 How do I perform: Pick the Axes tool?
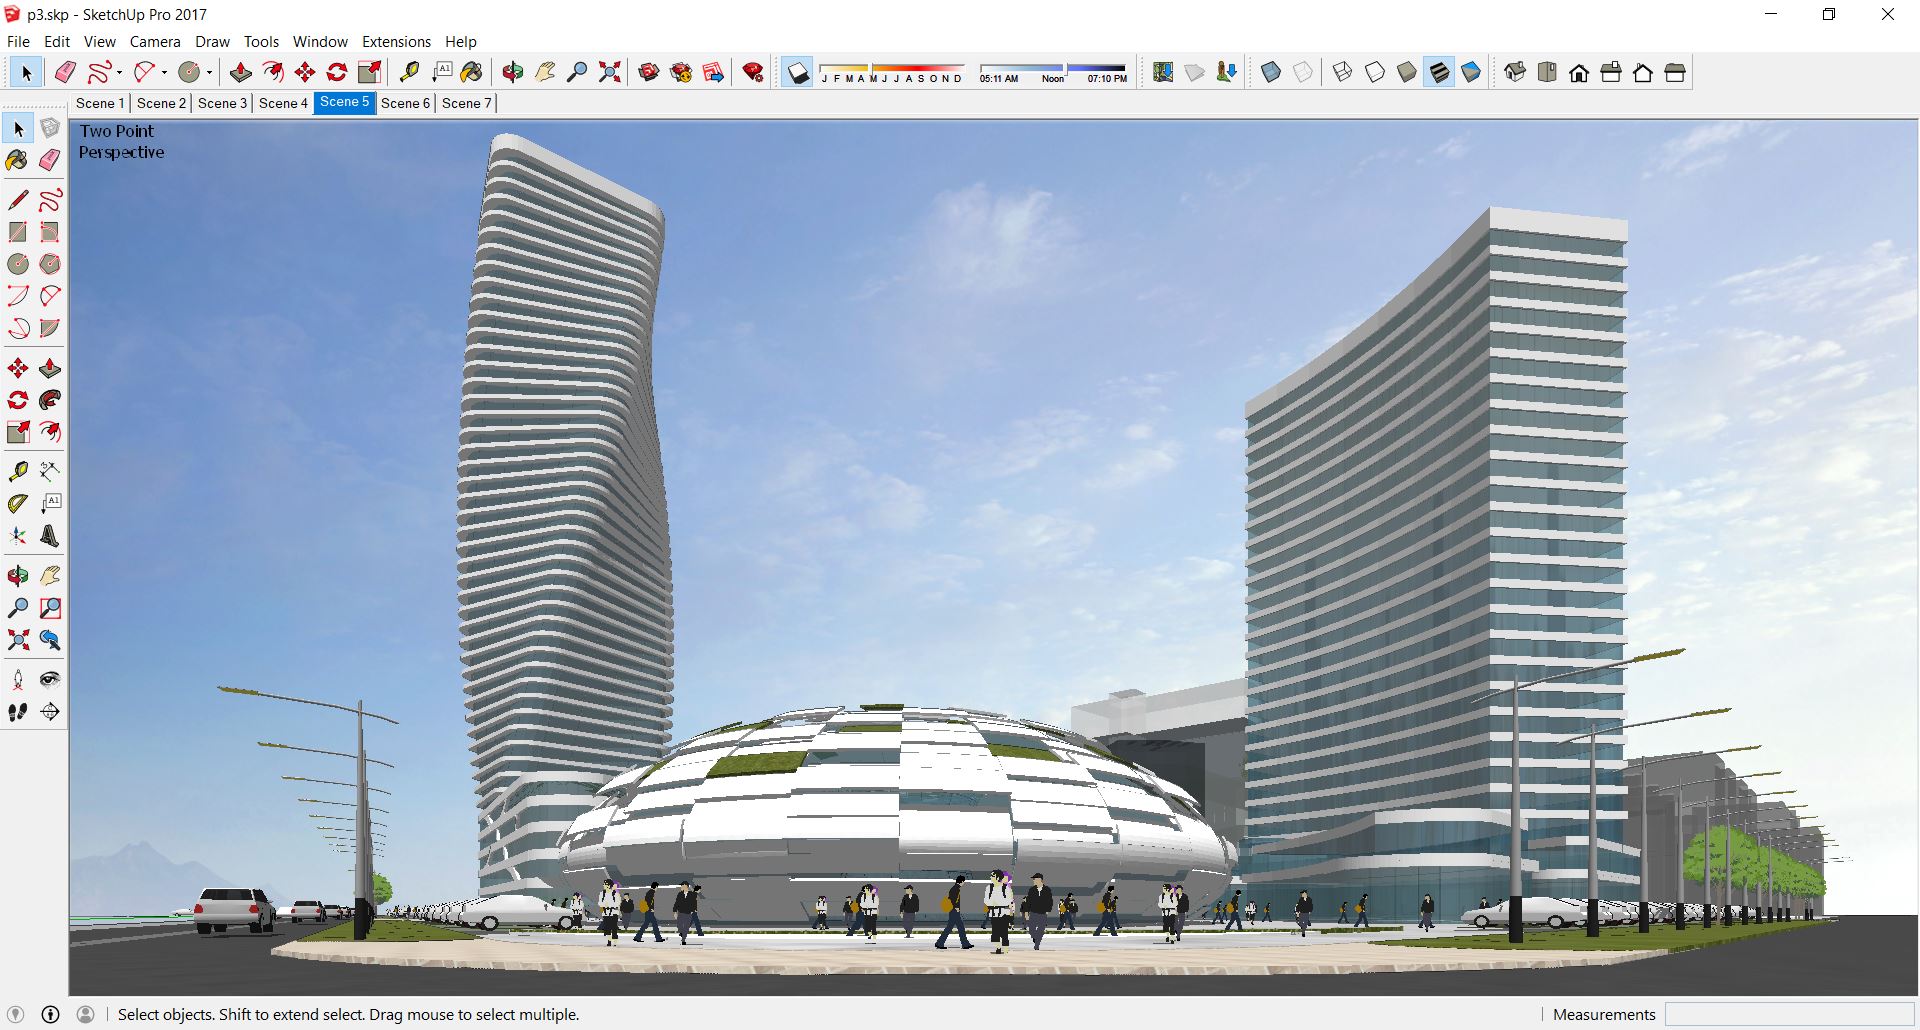18,535
